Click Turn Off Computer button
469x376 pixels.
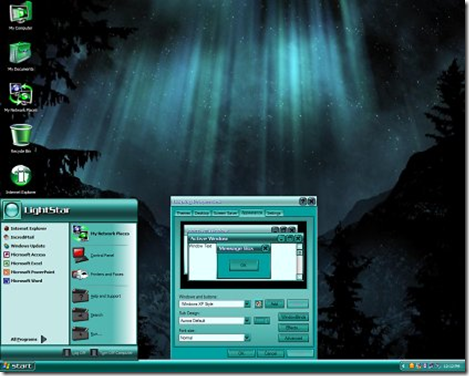click(112, 352)
